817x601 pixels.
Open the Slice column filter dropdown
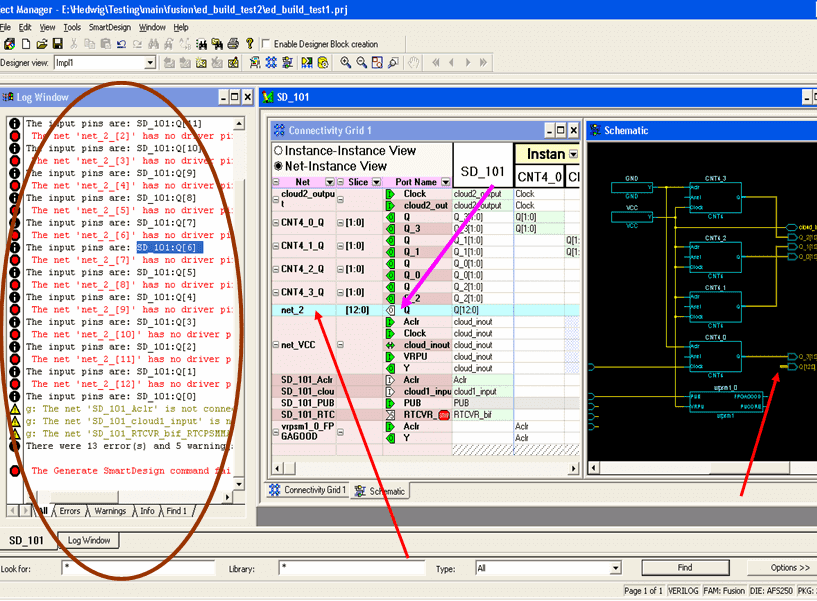(376, 182)
